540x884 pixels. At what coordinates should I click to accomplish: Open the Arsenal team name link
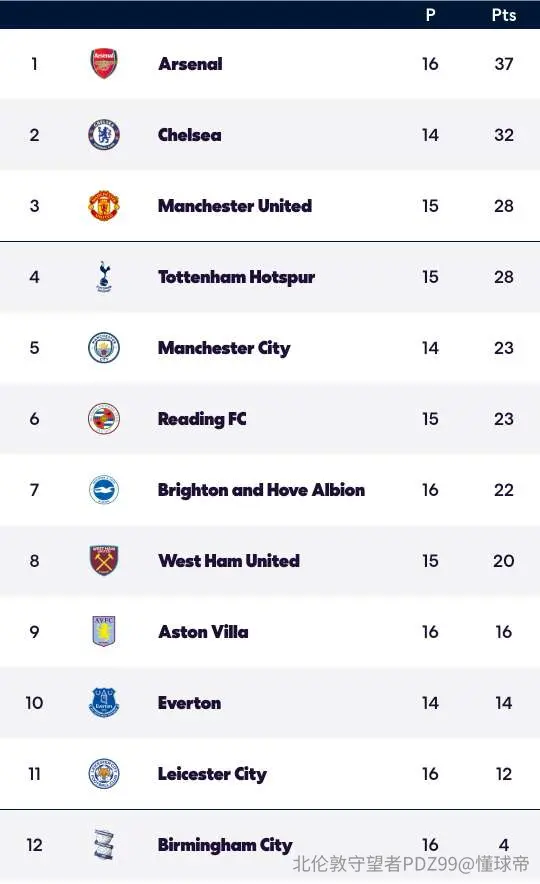pos(191,64)
